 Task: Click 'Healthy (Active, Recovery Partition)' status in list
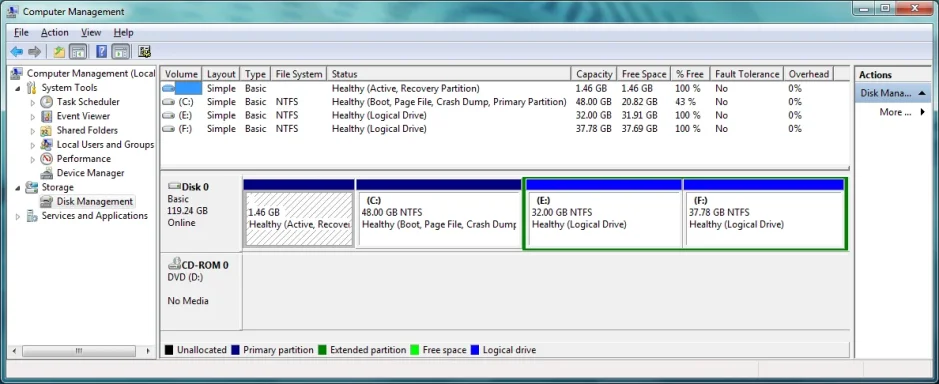pyautogui.click(x=405, y=89)
